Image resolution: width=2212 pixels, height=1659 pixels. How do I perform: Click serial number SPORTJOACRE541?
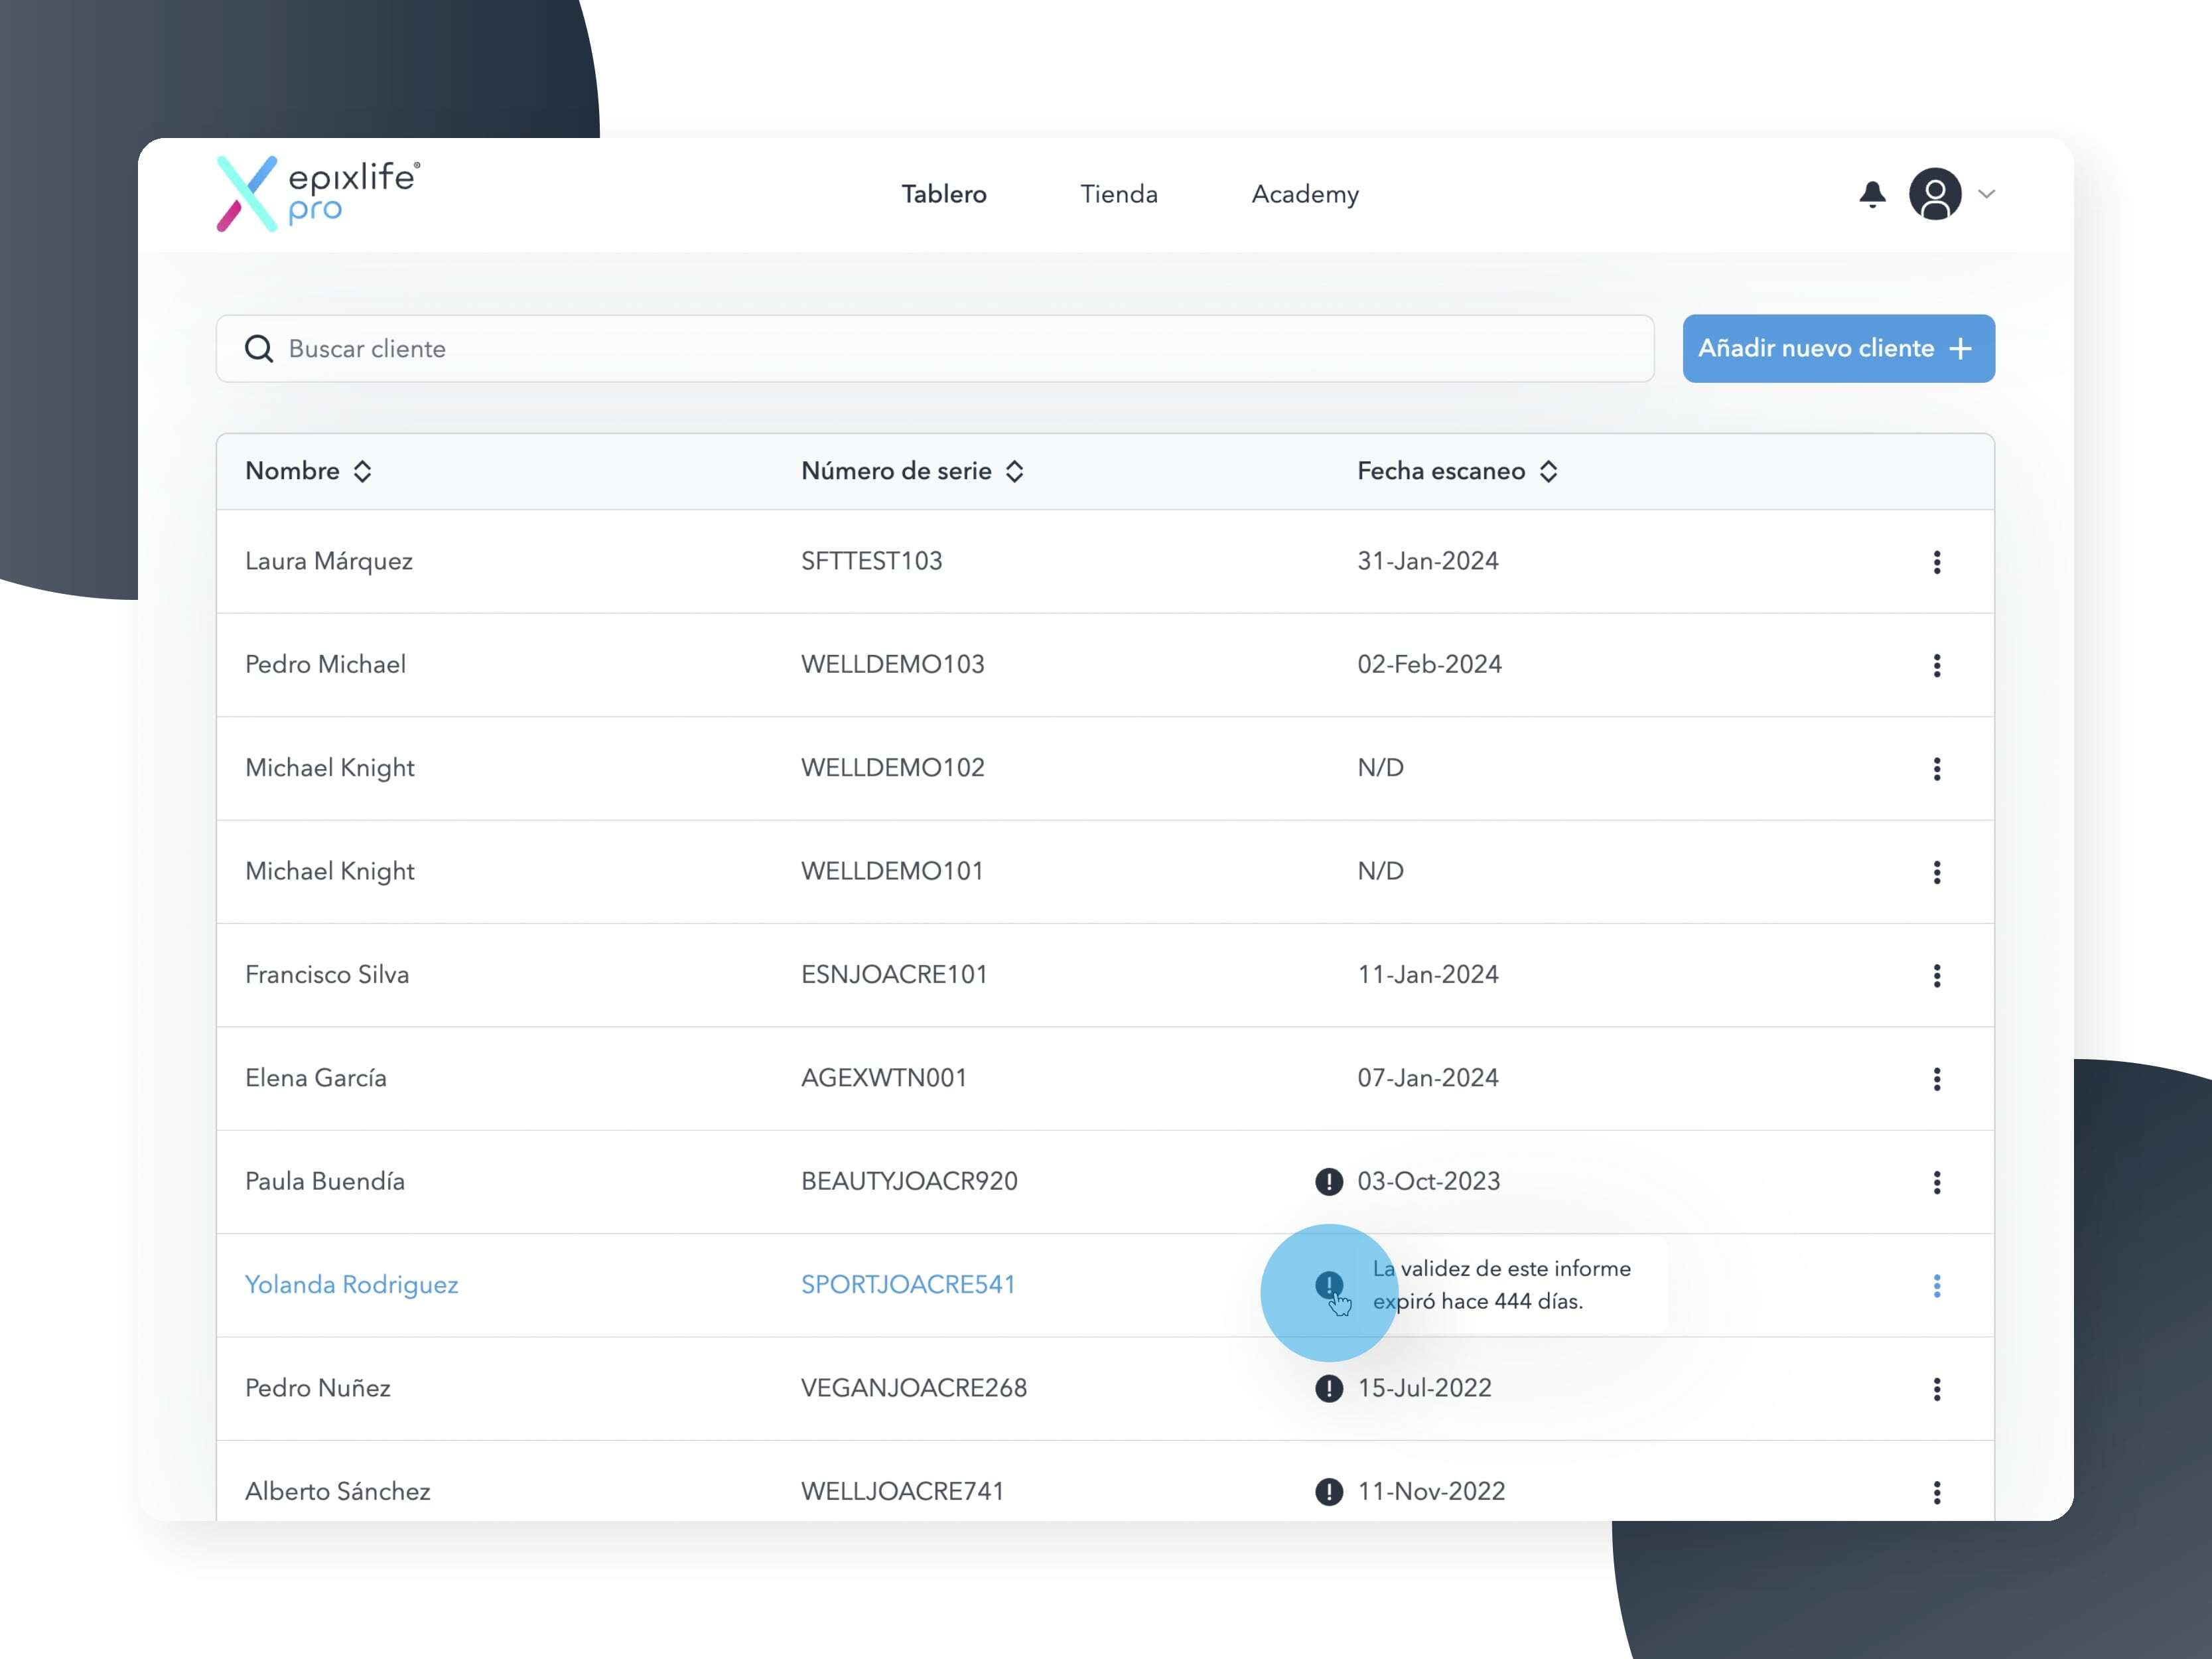point(908,1285)
